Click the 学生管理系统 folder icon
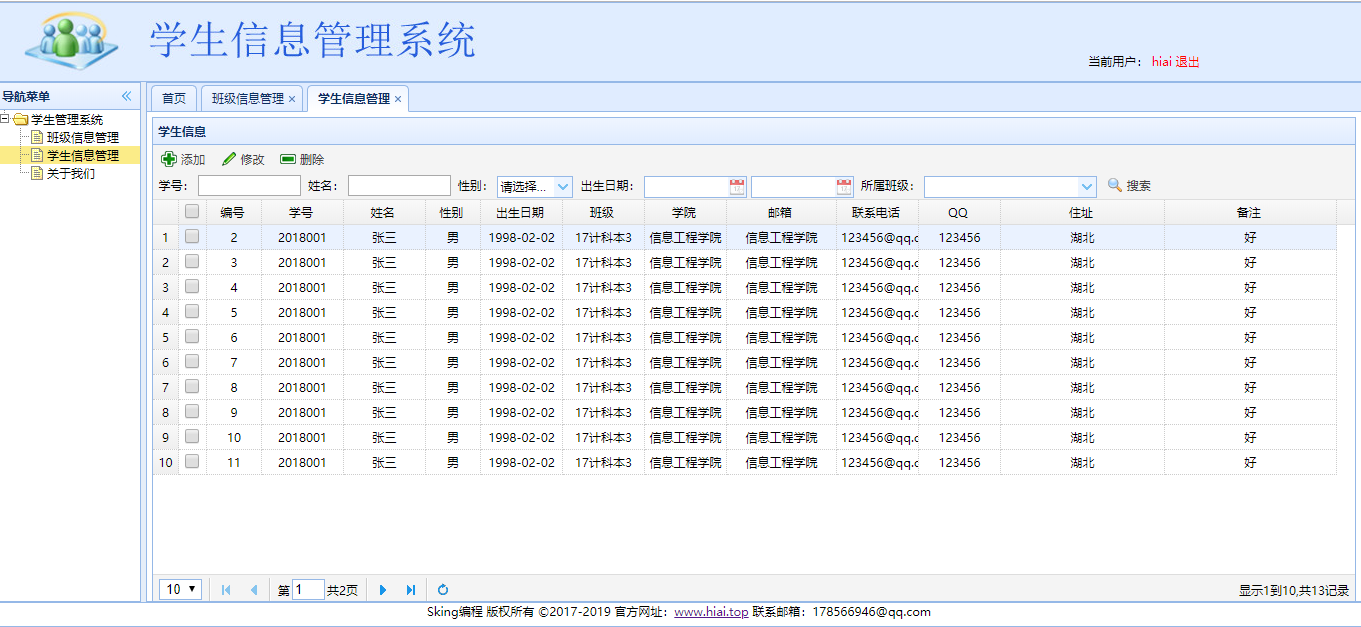Viewport: 1361px width, 627px height. [x=20, y=120]
